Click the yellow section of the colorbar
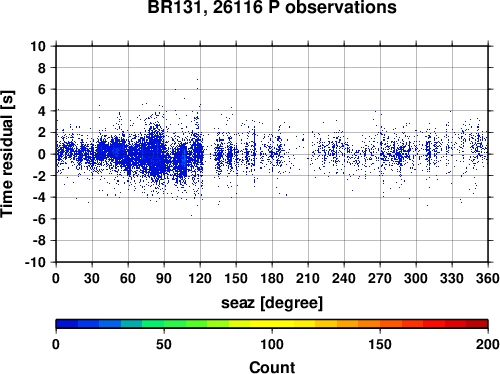The image size is (500, 374). [272, 324]
